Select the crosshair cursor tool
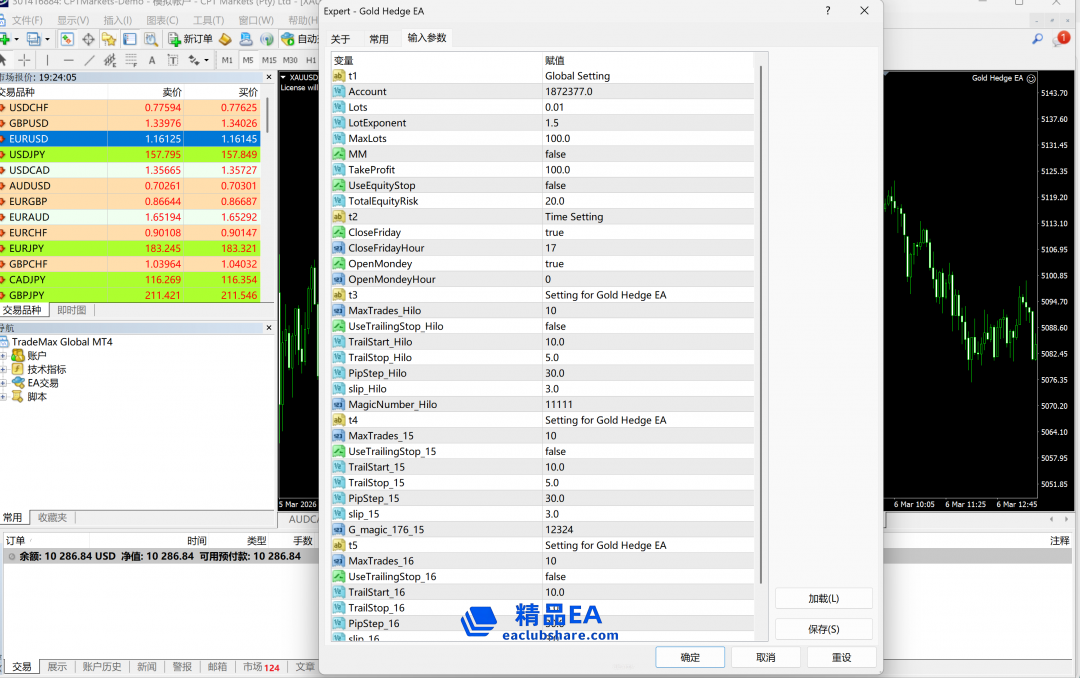This screenshot has height=678, width=1080. [25, 61]
